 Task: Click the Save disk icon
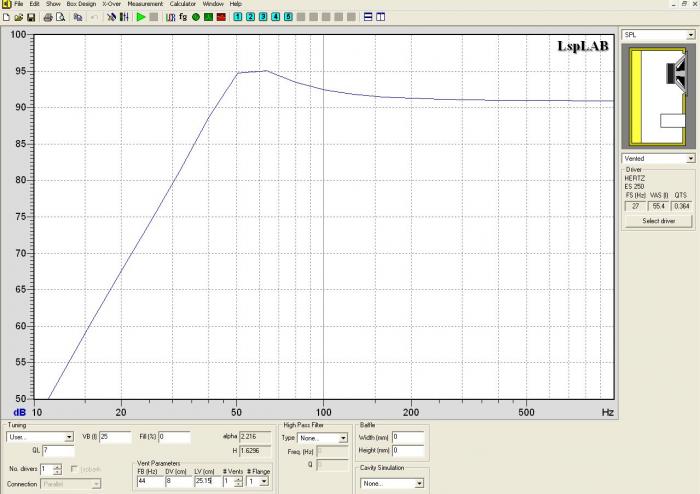(x=30, y=17)
